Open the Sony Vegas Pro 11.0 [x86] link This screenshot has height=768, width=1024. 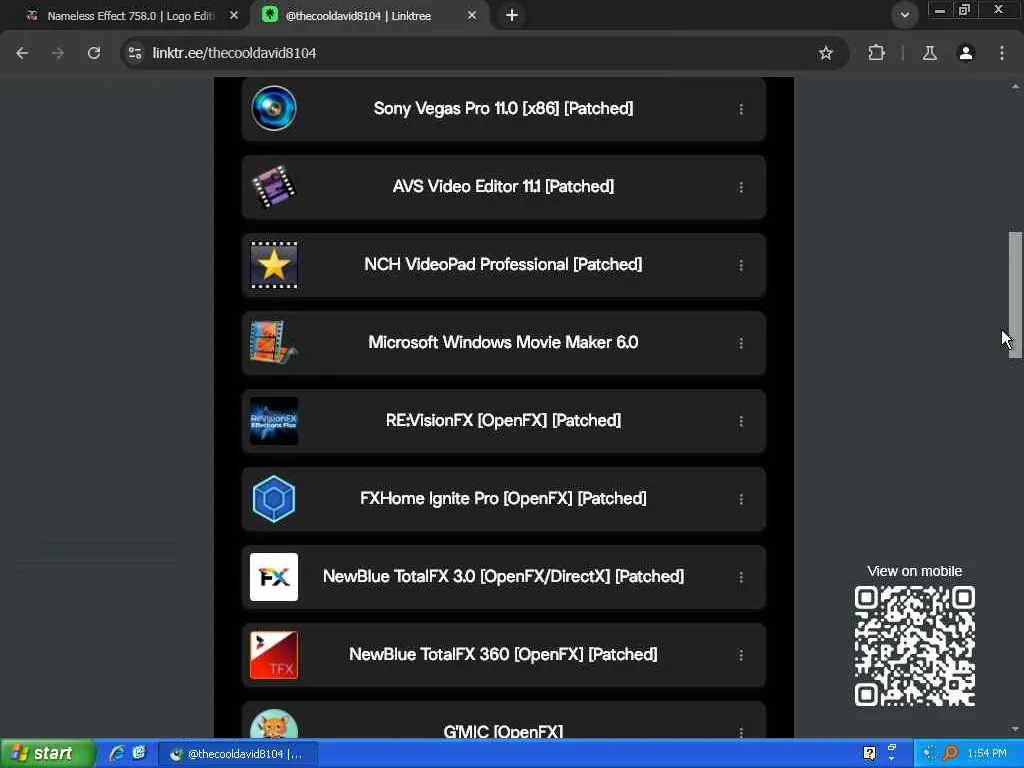point(504,108)
